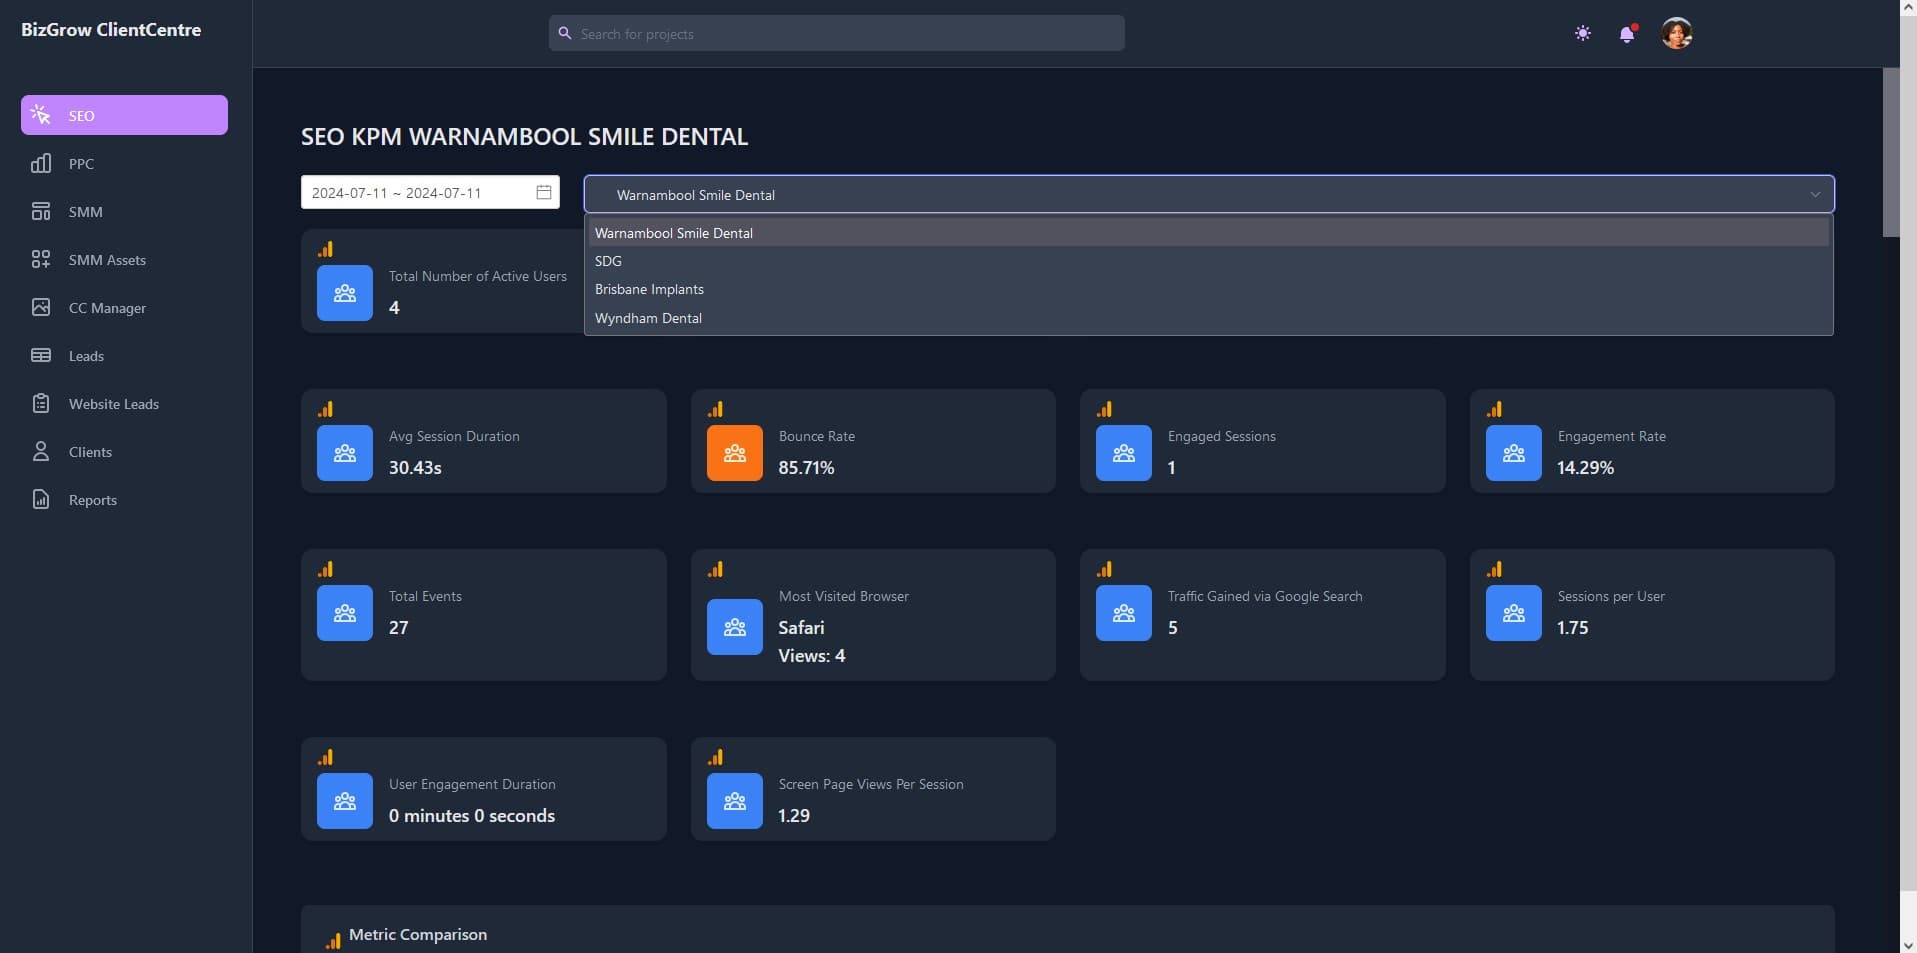1917x953 pixels.
Task: Select Warnambool Smile Dental in the list
Action: [x=1209, y=233]
